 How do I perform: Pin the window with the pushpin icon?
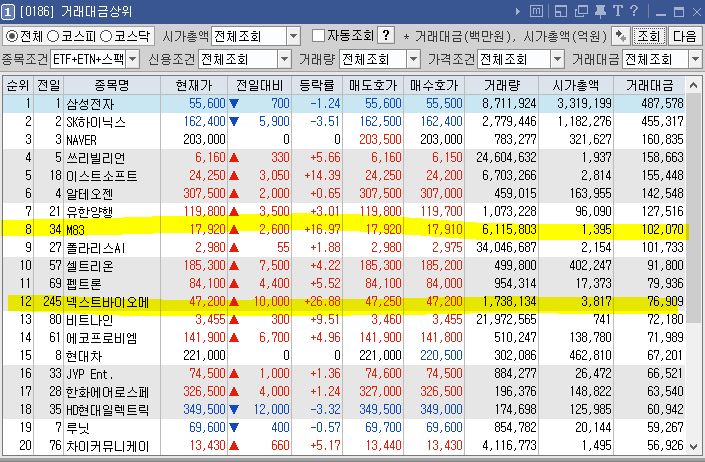click(600, 11)
